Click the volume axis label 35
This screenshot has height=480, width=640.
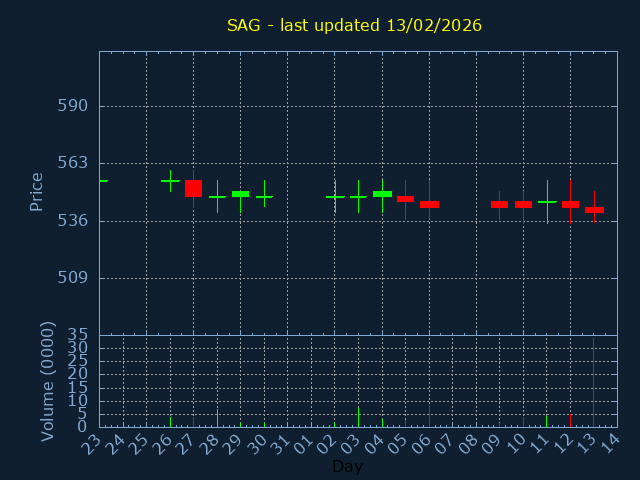pos(77,334)
